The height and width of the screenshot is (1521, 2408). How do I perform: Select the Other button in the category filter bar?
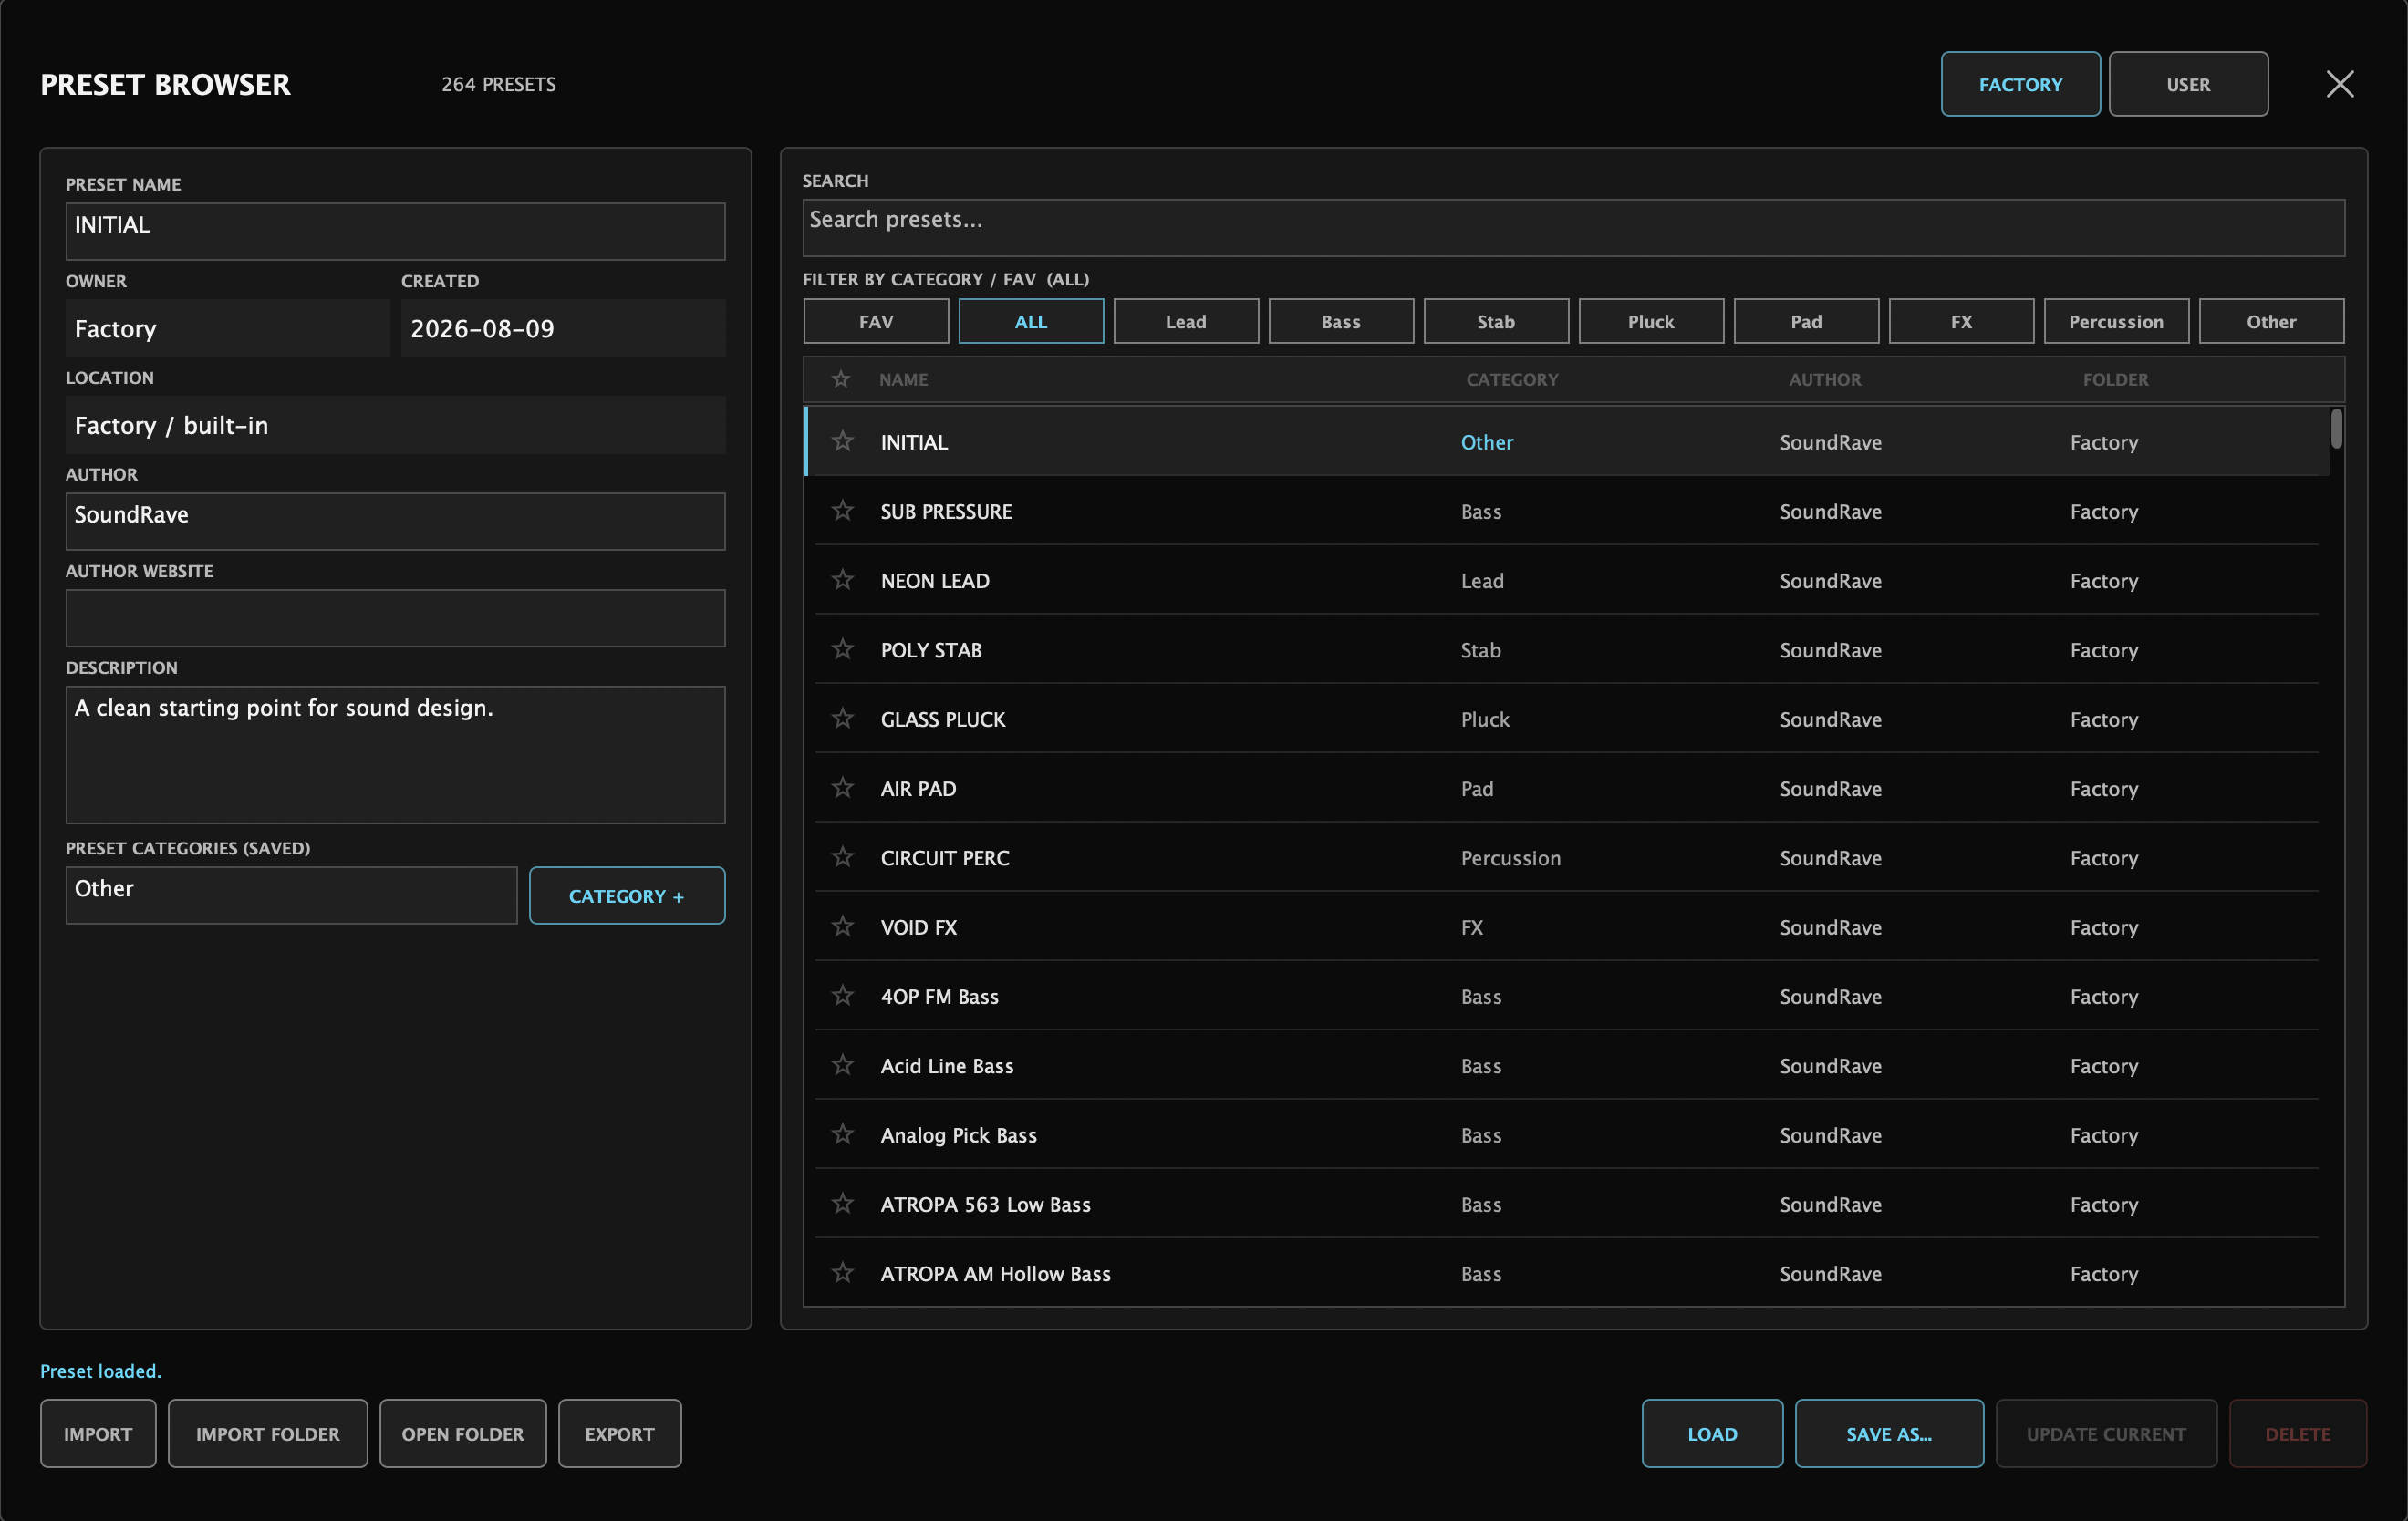pos(2271,321)
